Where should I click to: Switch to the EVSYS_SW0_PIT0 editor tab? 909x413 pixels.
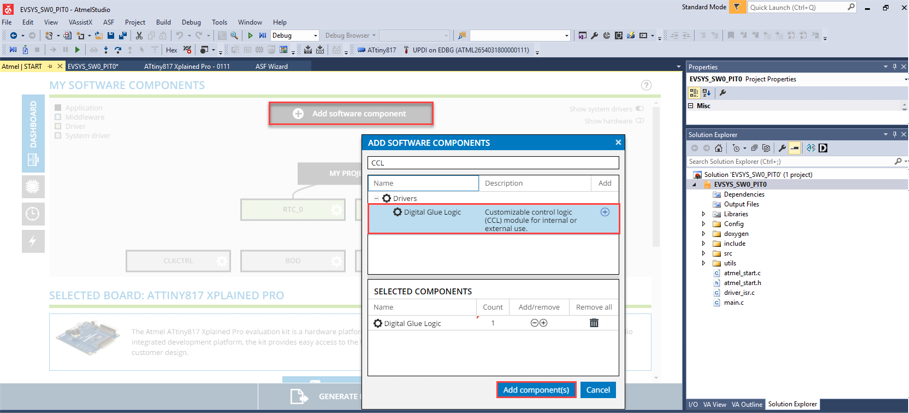[93, 66]
